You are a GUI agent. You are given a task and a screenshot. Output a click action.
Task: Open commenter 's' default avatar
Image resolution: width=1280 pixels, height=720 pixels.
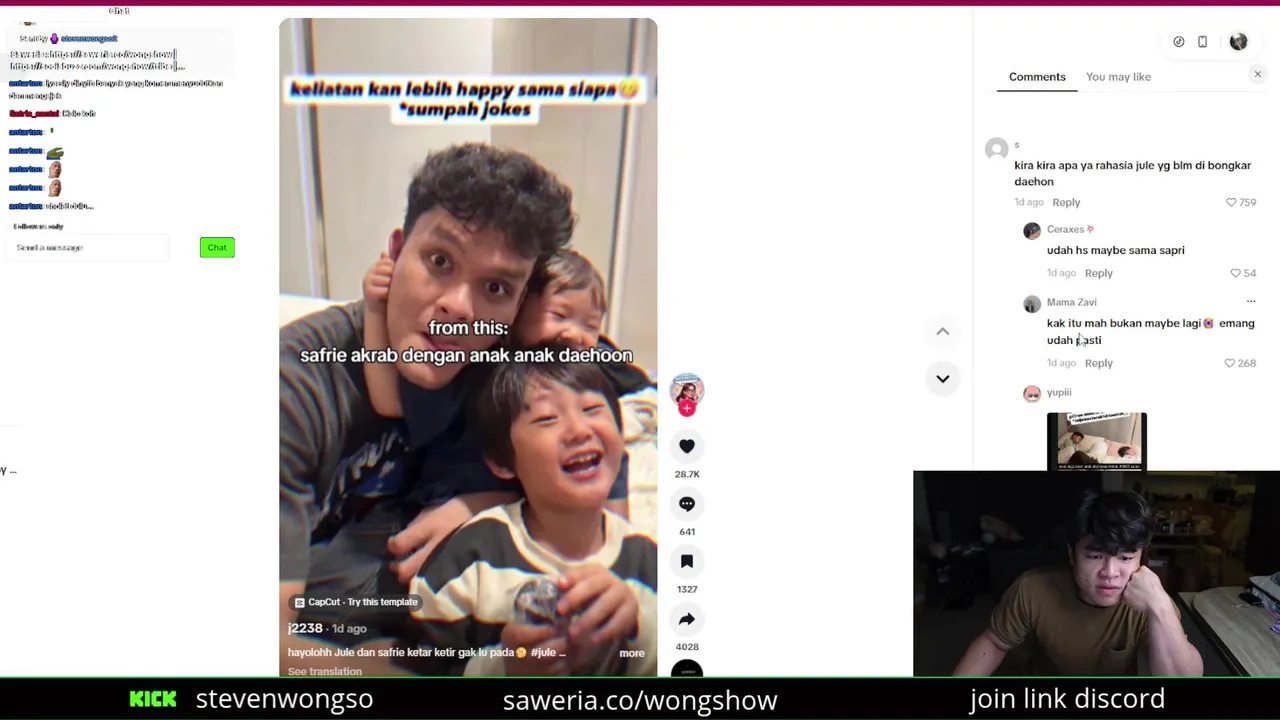pyautogui.click(x=996, y=149)
